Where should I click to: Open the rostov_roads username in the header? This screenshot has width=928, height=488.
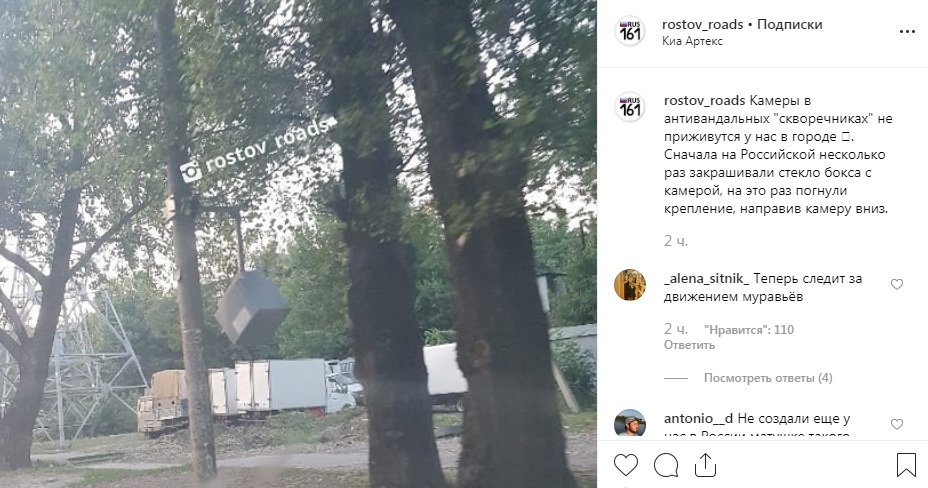pos(702,25)
